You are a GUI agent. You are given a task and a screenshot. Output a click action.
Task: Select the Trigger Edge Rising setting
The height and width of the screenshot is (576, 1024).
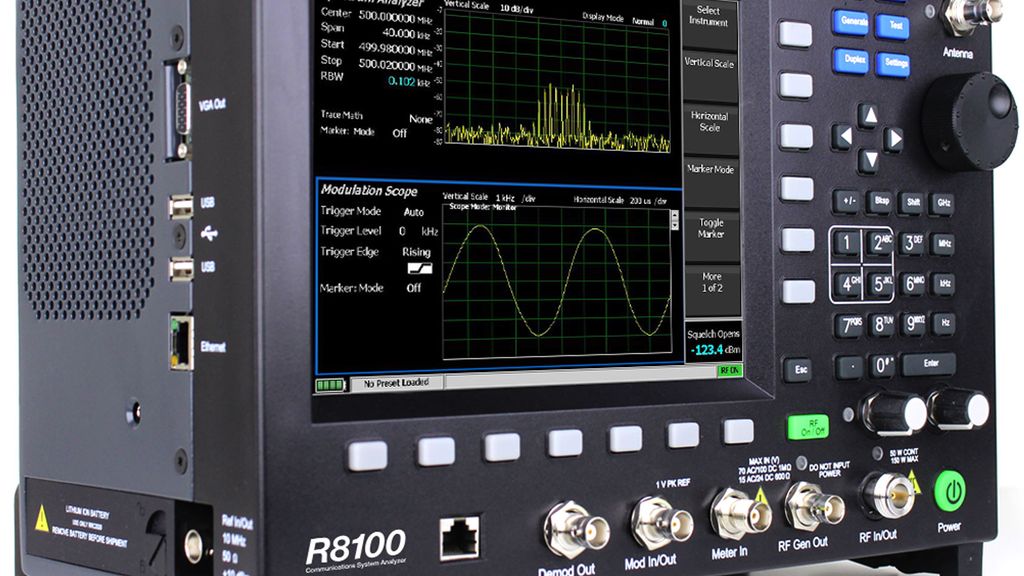416,252
